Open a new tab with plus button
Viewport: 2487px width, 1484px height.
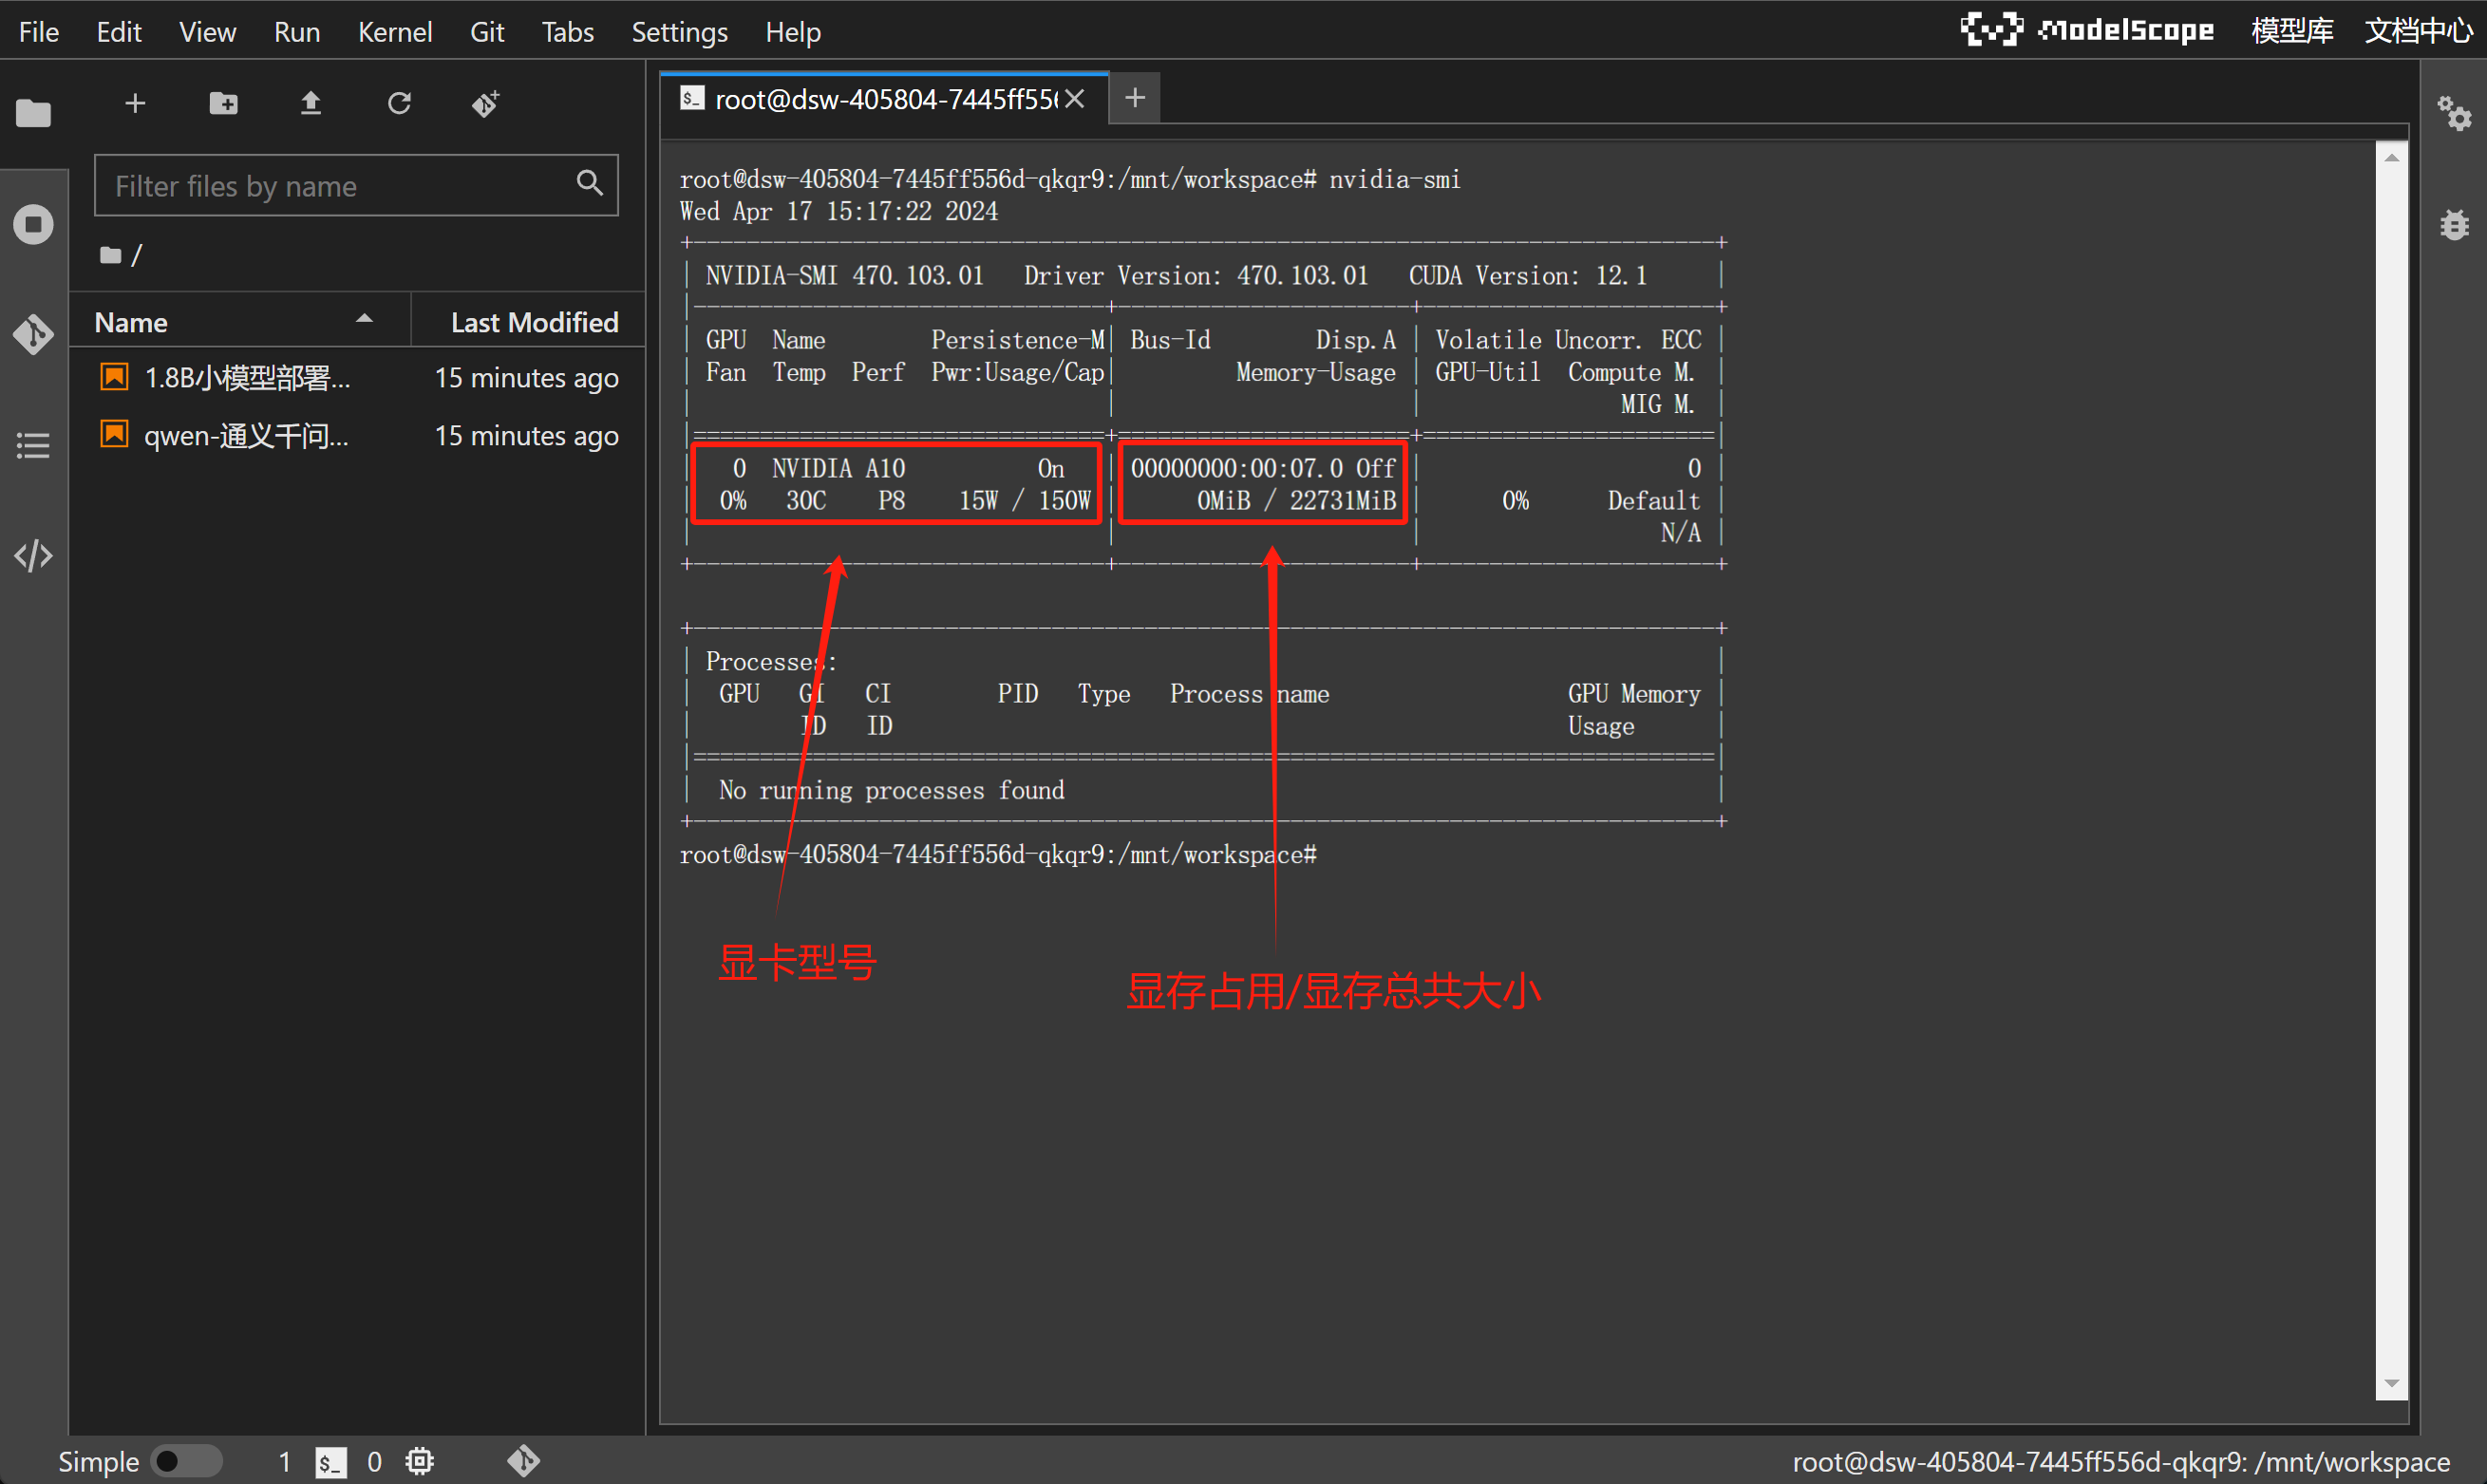point(1134,98)
